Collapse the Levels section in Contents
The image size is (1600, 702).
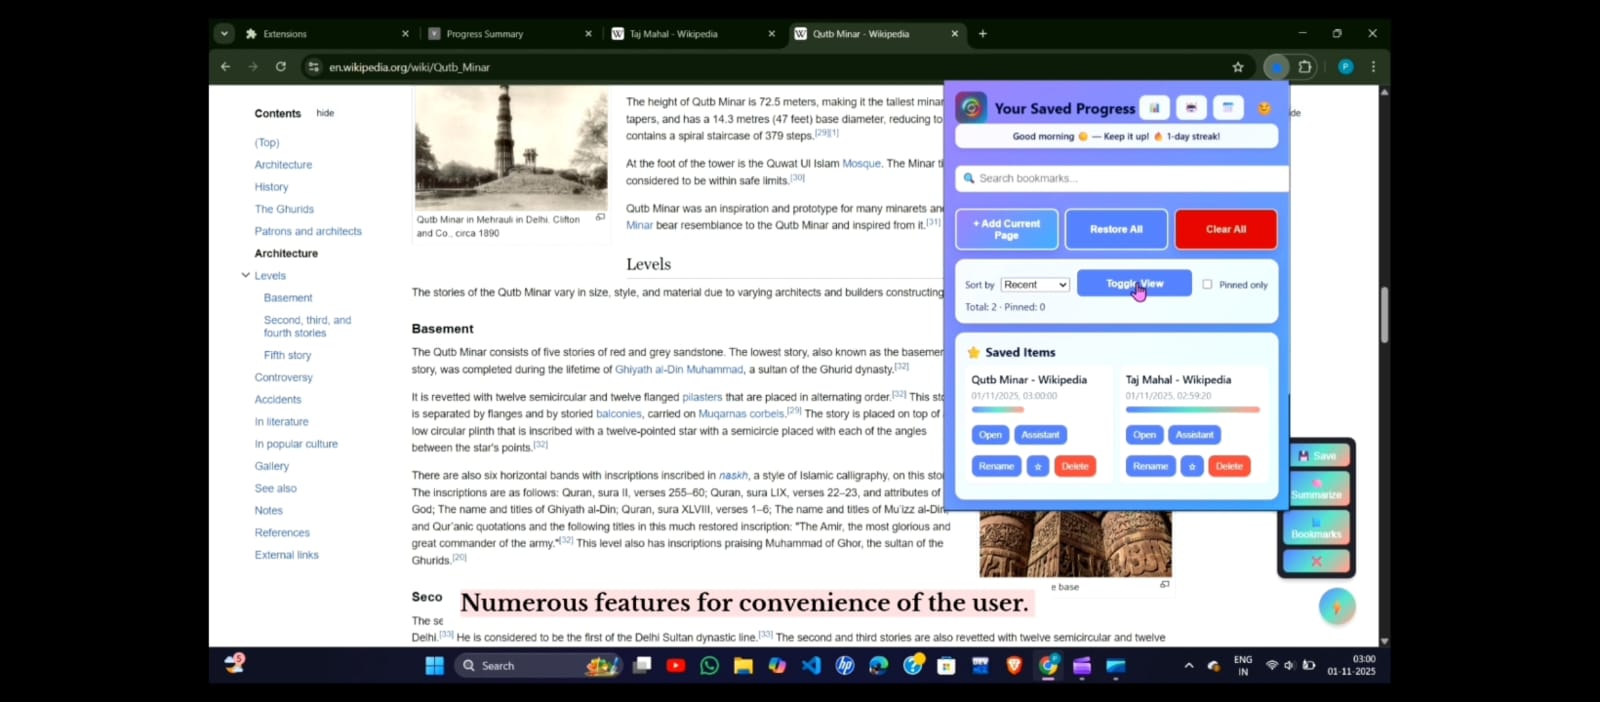point(245,275)
